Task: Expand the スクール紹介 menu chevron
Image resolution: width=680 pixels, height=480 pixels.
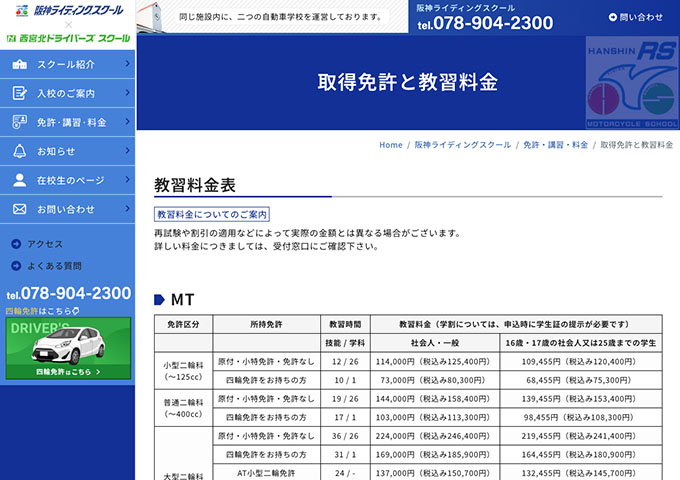Action: pos(128,64)
